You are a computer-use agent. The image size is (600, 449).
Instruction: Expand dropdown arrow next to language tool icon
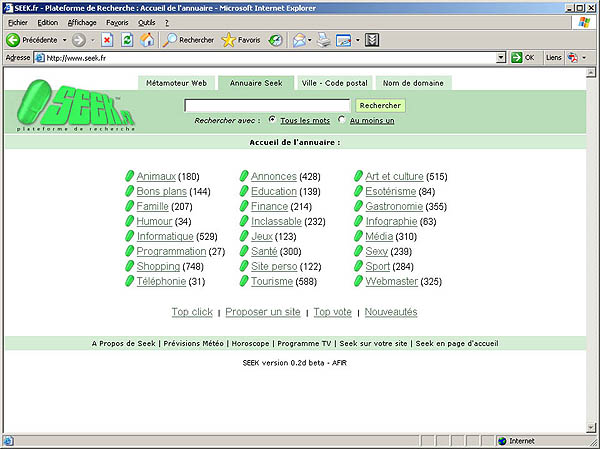[584, 58]
